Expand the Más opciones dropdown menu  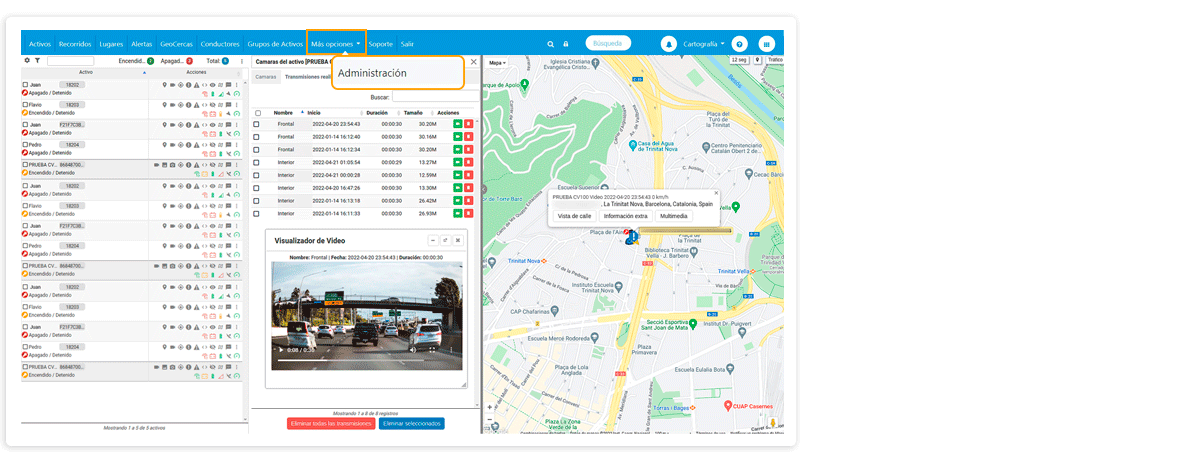point(335,44)
